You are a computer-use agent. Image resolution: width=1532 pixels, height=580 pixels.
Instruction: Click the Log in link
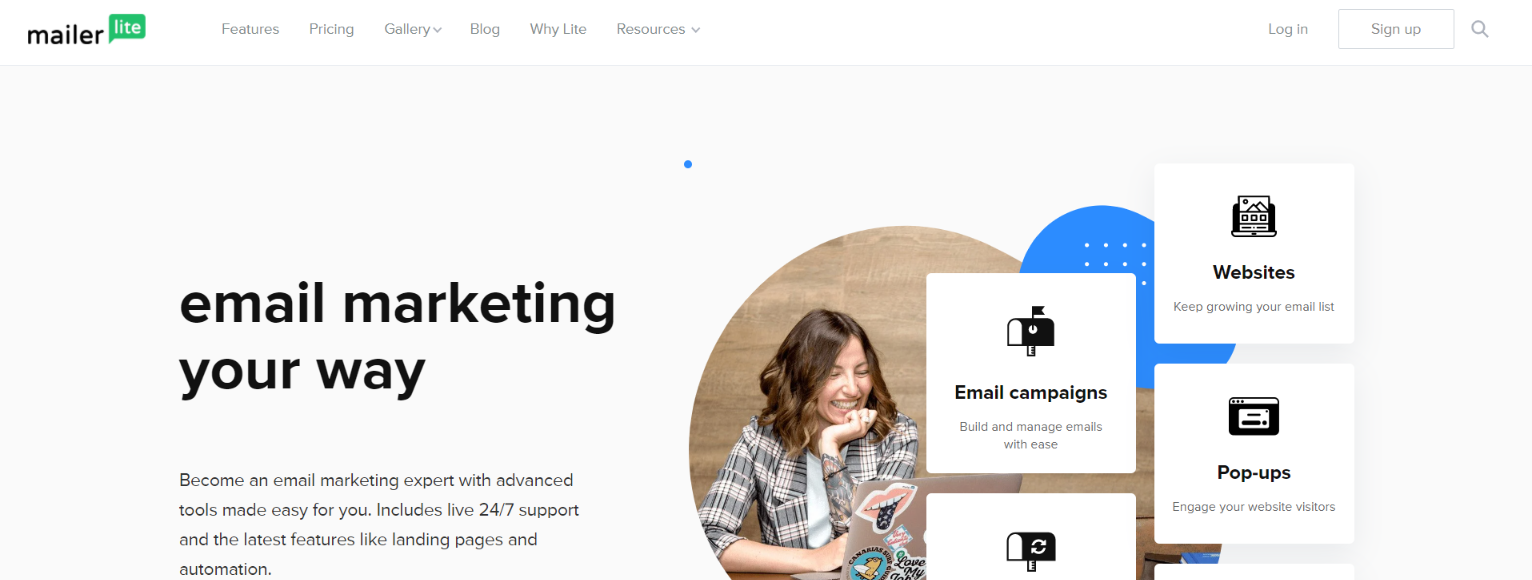[1288, 29]
